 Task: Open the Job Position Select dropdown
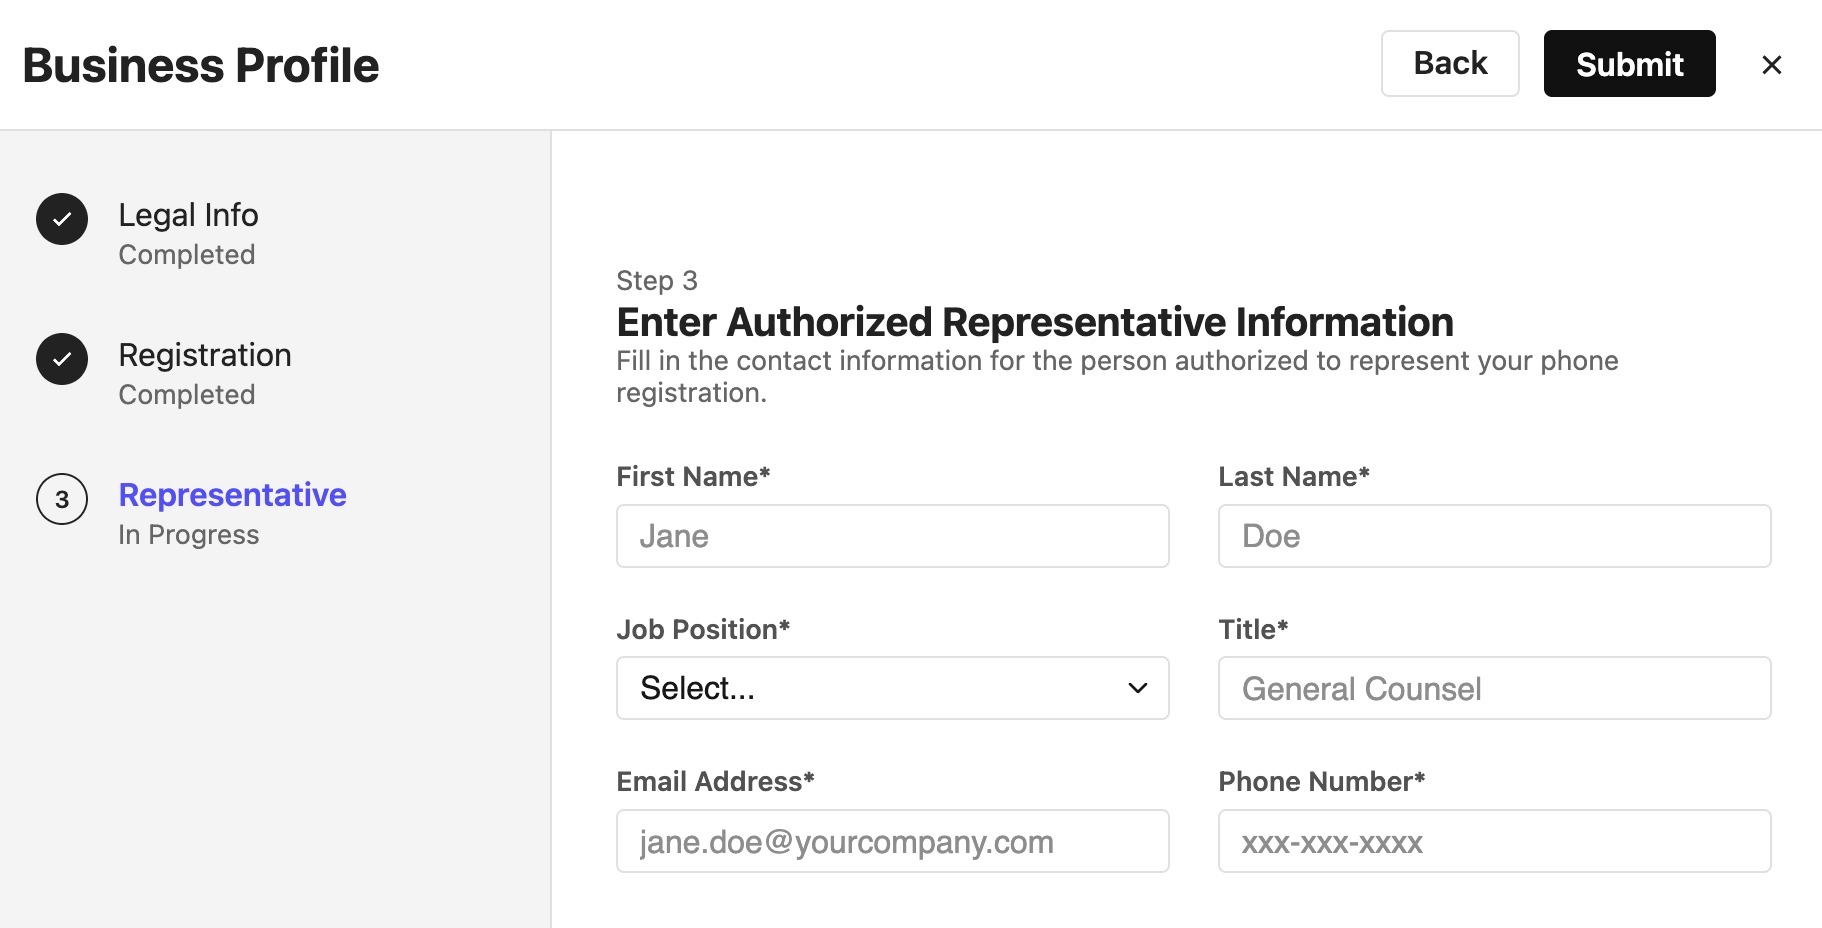(892, 688)
